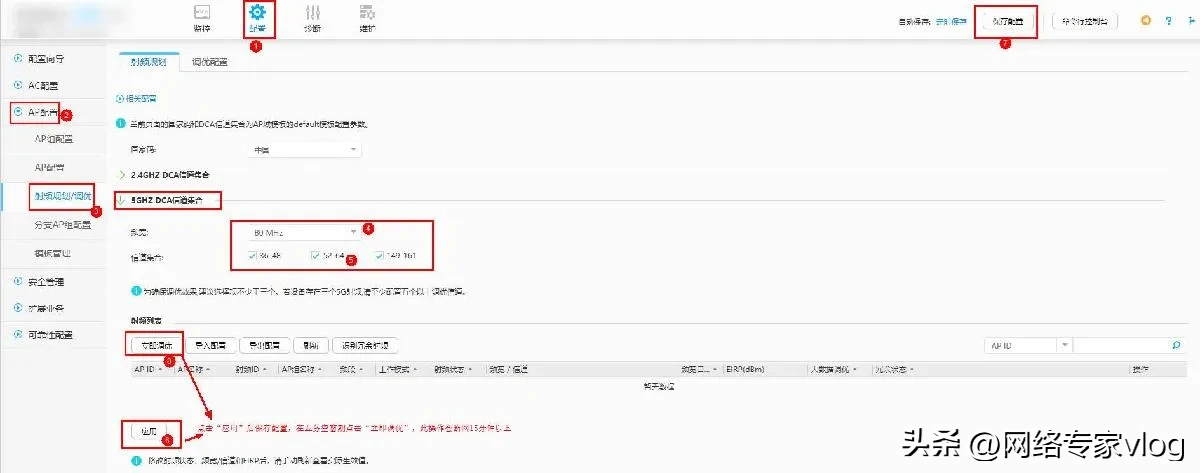Open the Configuration gear section
1200x473 pixels.
click(257, 17)
